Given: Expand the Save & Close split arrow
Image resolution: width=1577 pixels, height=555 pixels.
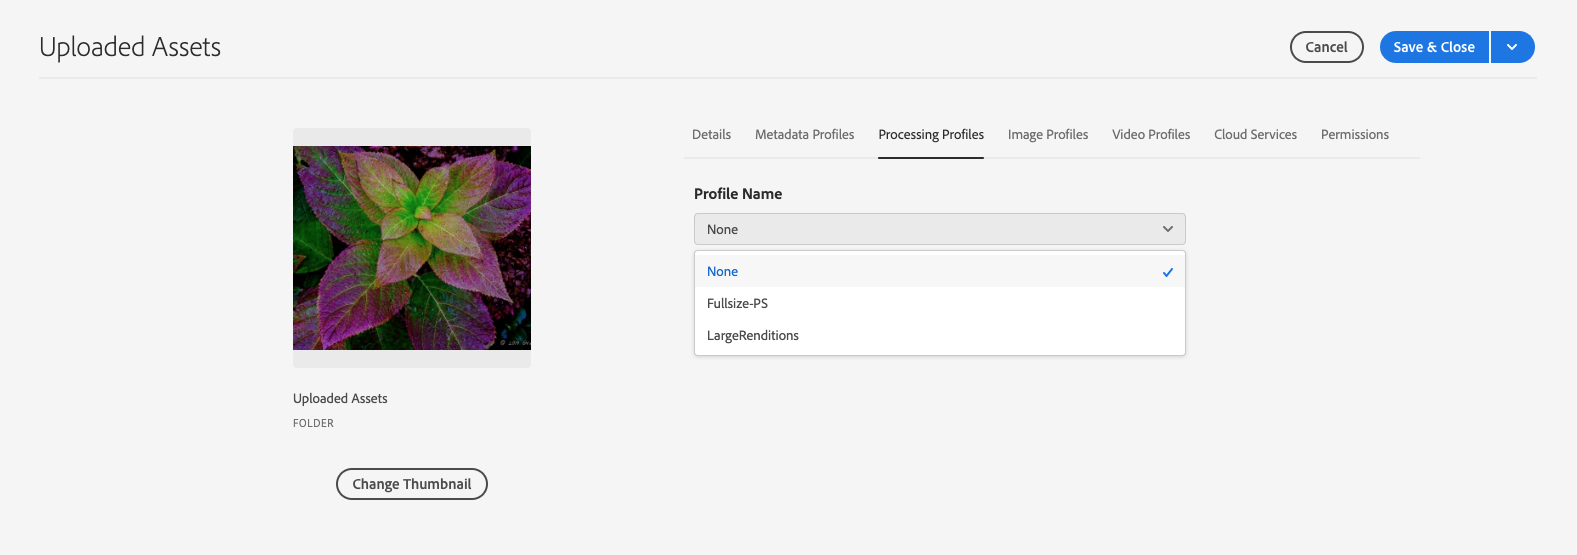Looking at the screenshot, I should [1512, 47].
